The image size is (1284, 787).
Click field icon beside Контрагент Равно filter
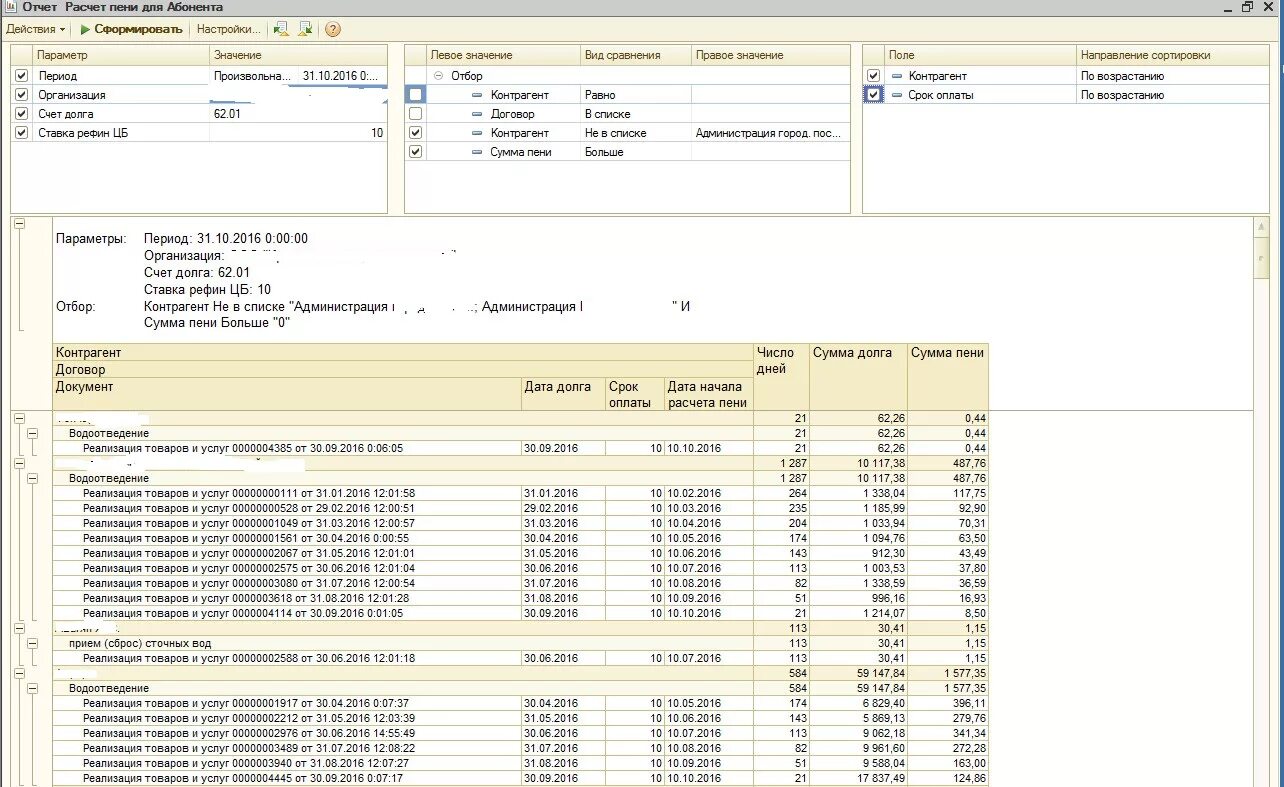tap(478, 95)
